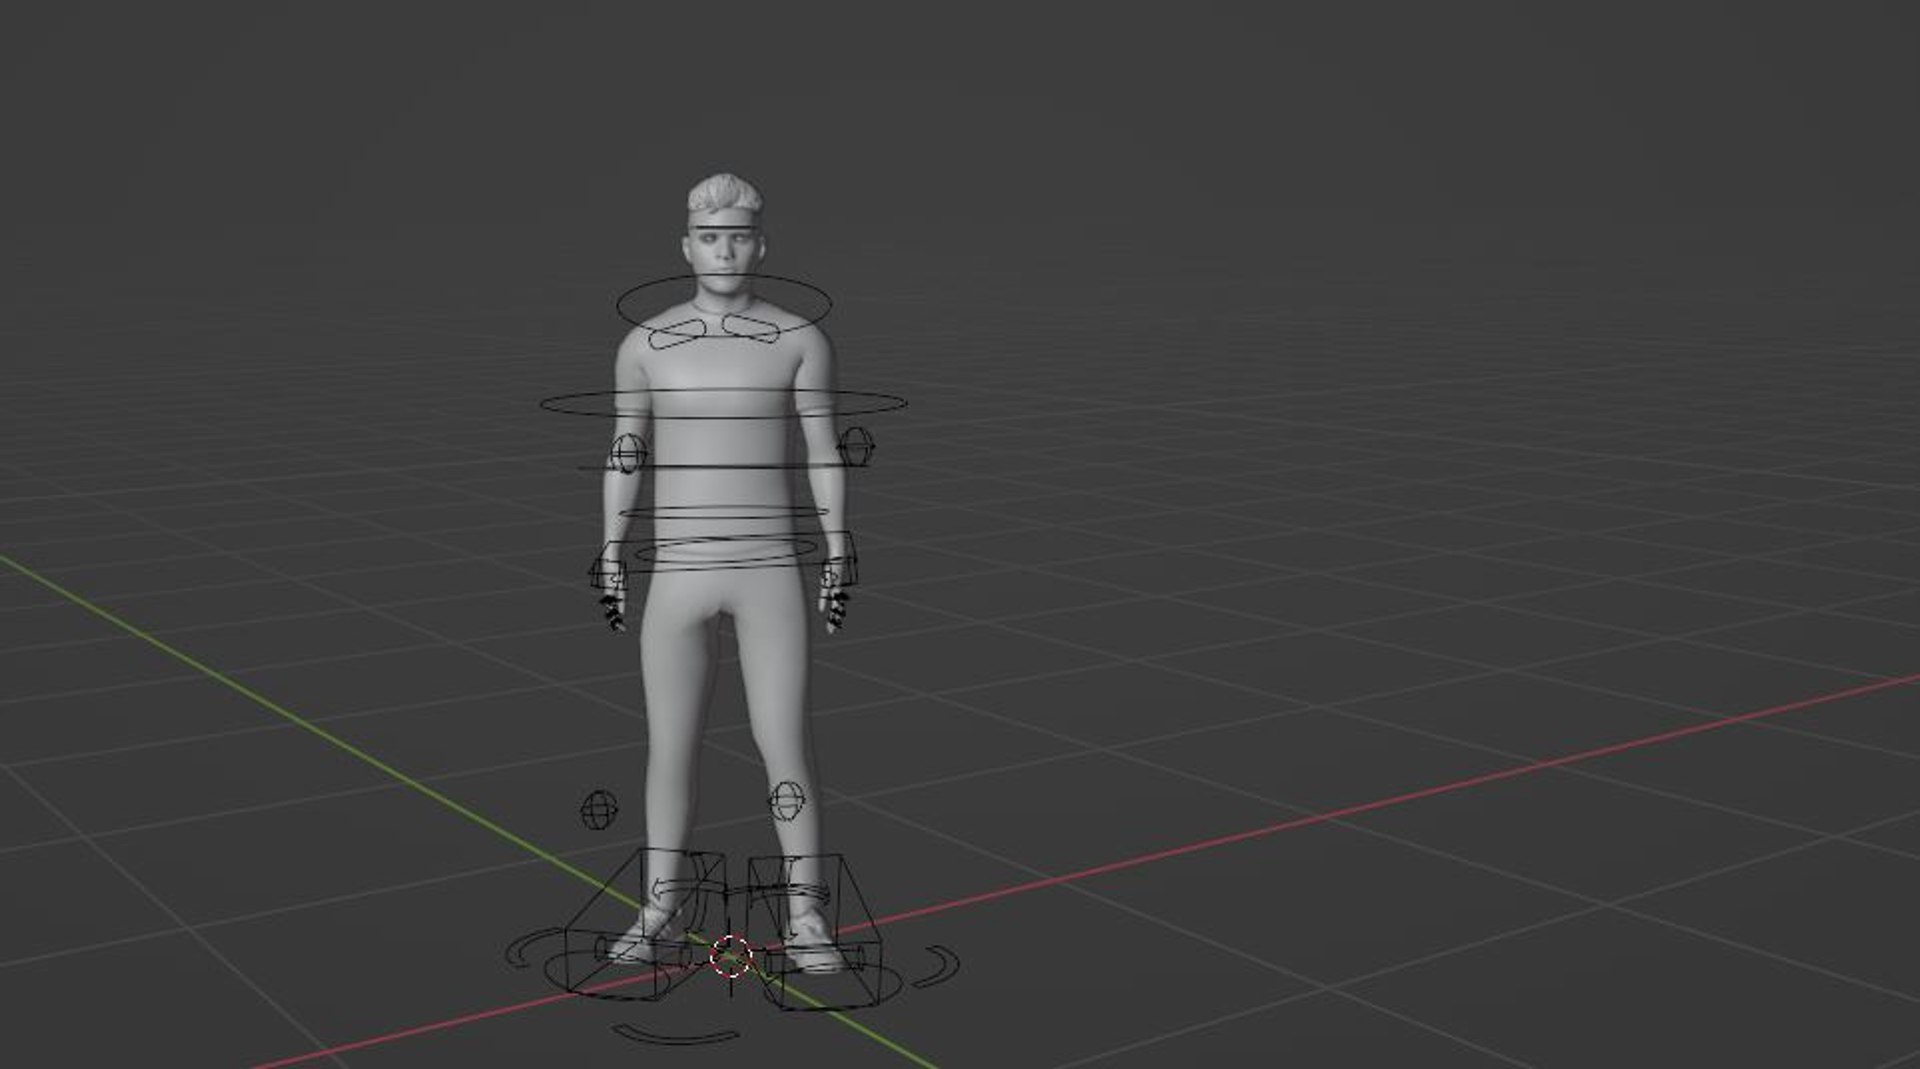Select the shoulder control shape on screen-right side
Screen dimensions: 1920x1069
pos(752,329)
